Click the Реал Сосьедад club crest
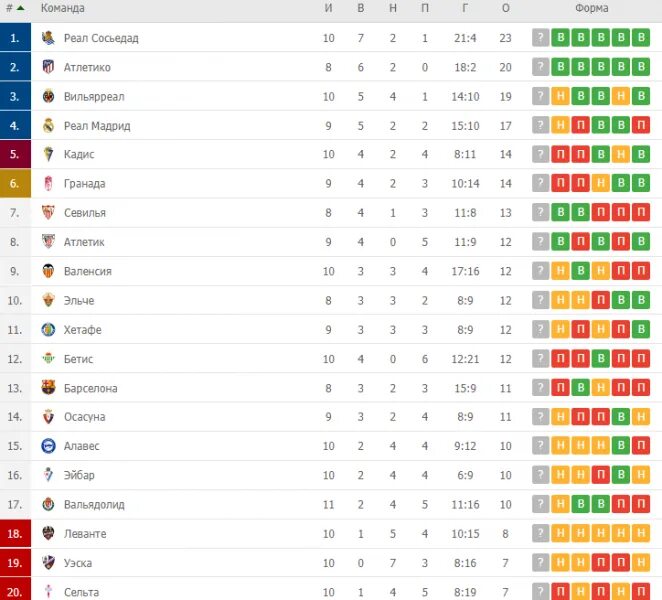This screenshot has width=662, height=600. (x=48, y=38)
